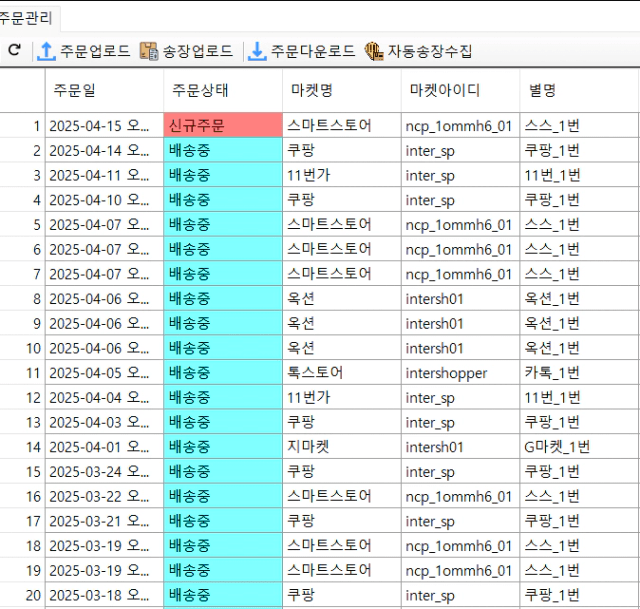The height and width of the screenshot is (609, 640).
Task: Click 11번가 market cell in row 12
Action: 342,397
